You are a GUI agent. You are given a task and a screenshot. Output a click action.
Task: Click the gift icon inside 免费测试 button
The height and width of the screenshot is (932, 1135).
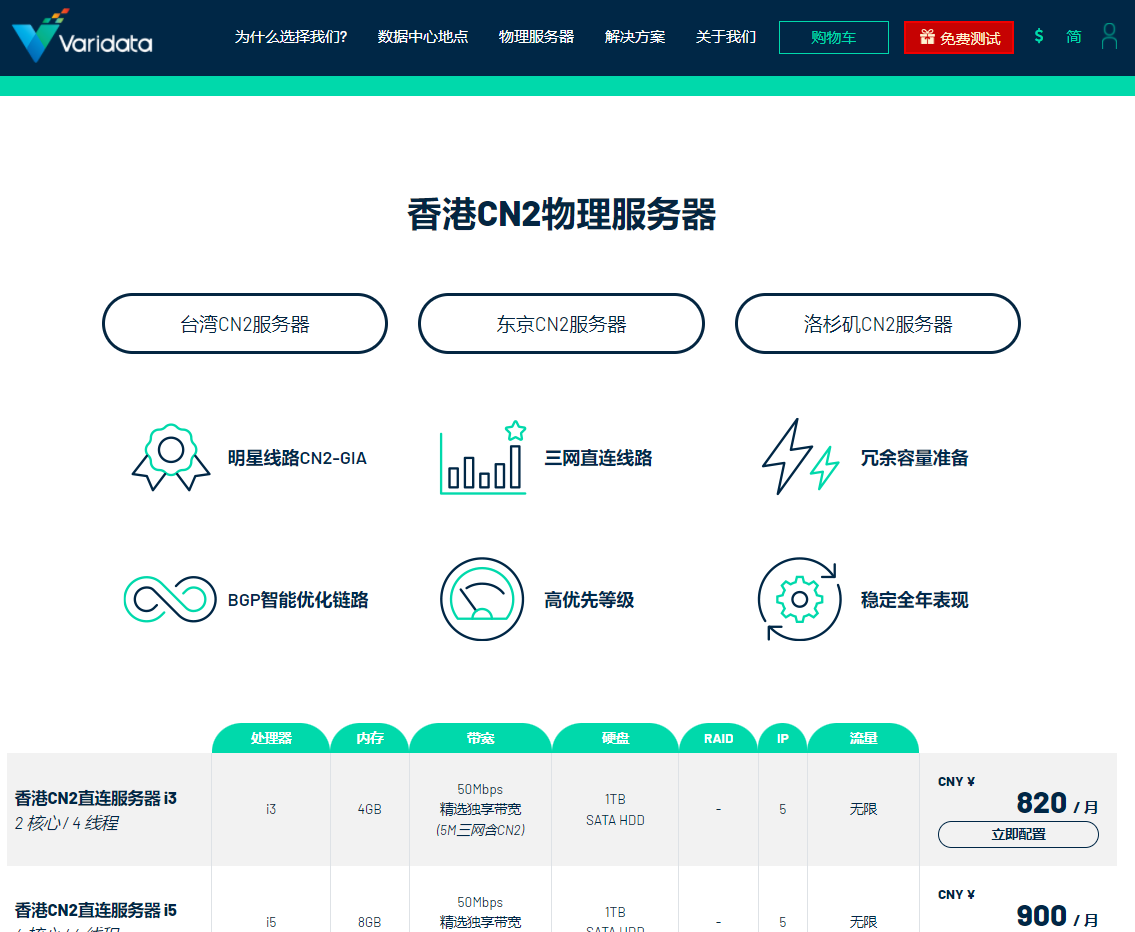coord(927,37)
